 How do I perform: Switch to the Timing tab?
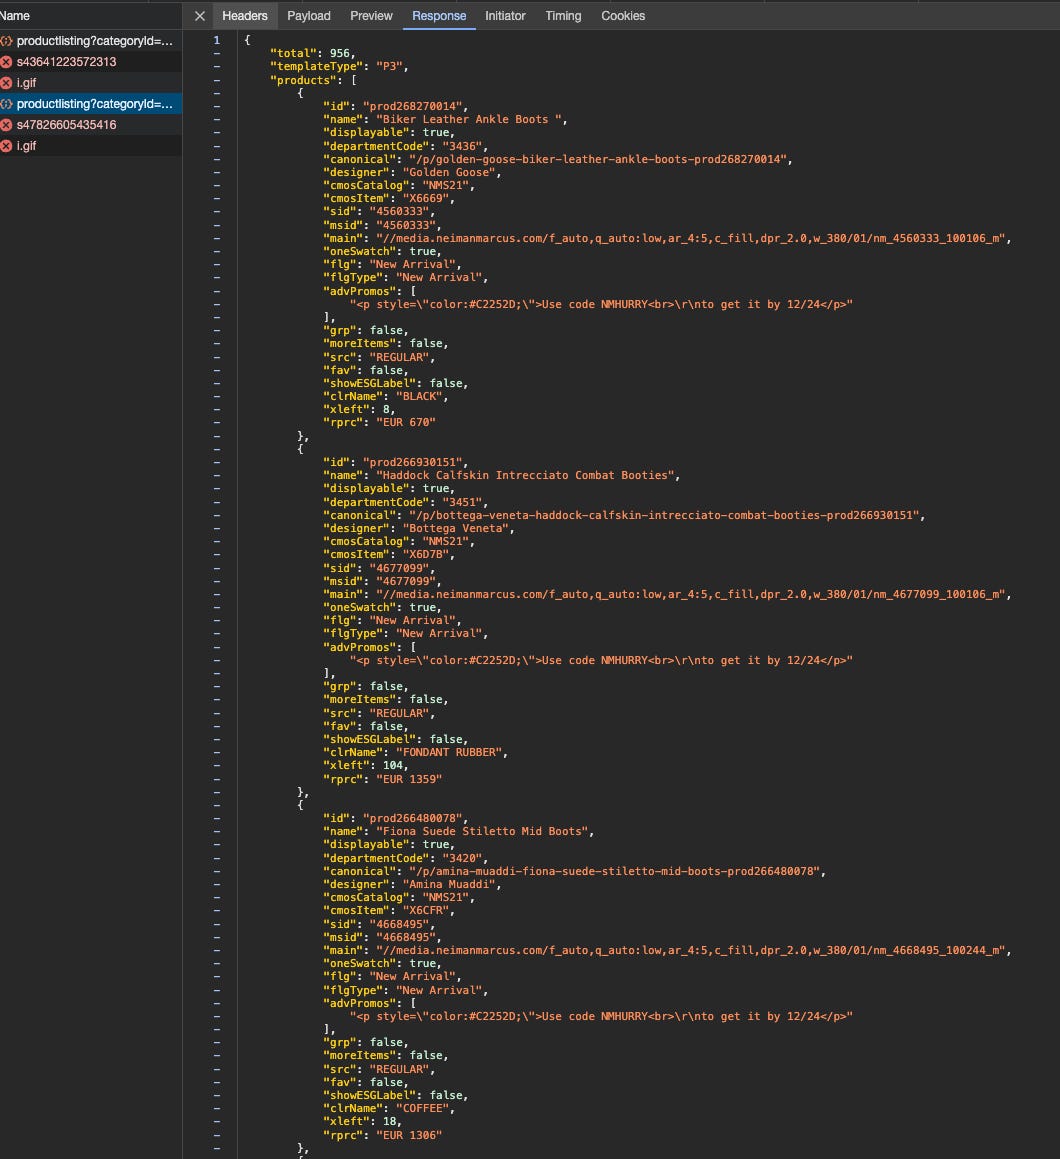pyautogui.click(x=563, y=16)
